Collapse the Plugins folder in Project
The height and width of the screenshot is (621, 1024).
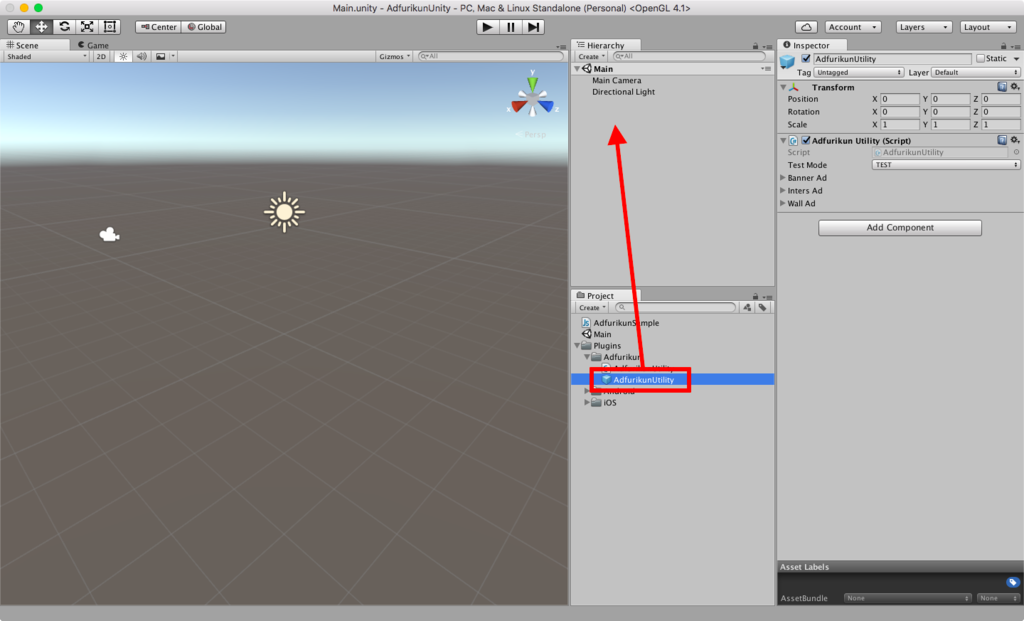pos(577,345)
